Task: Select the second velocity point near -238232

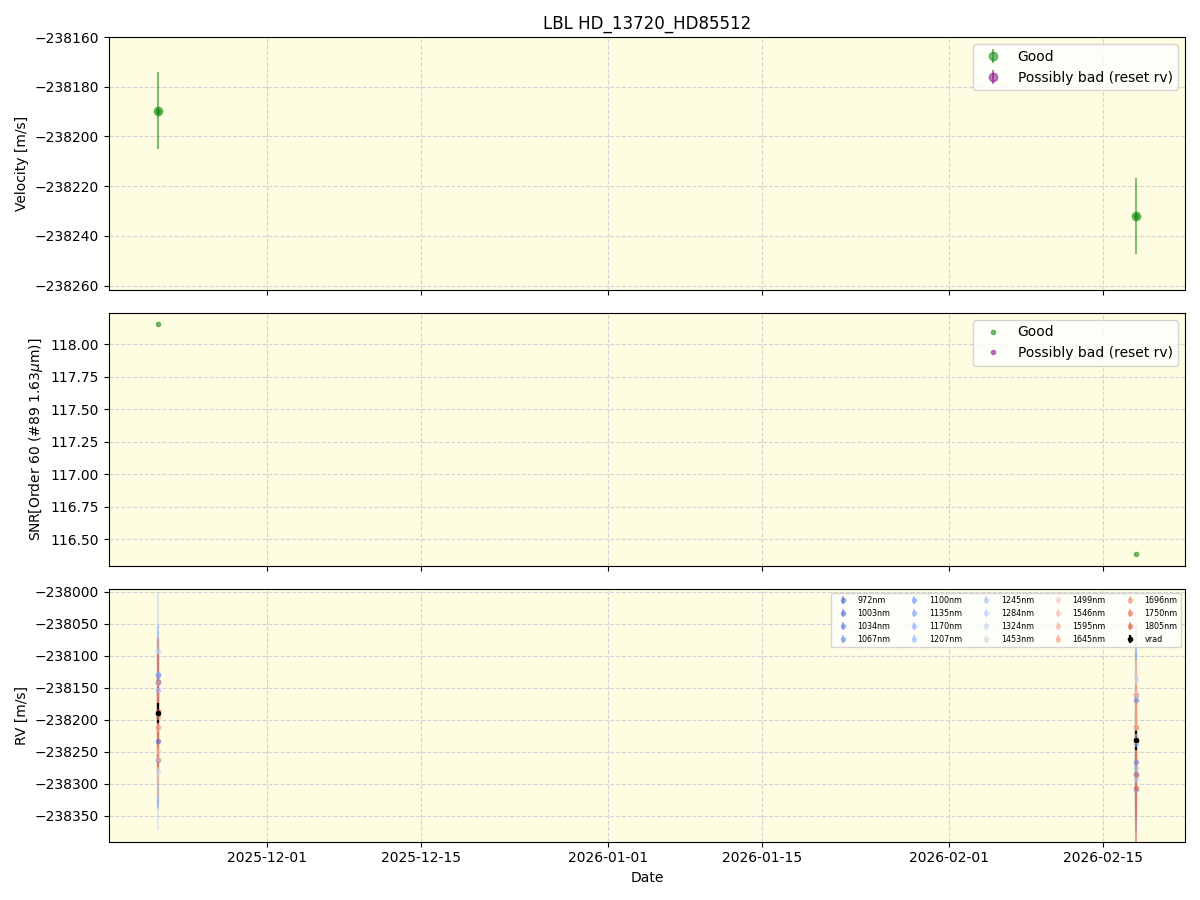Action: [x=1136, y=216]
